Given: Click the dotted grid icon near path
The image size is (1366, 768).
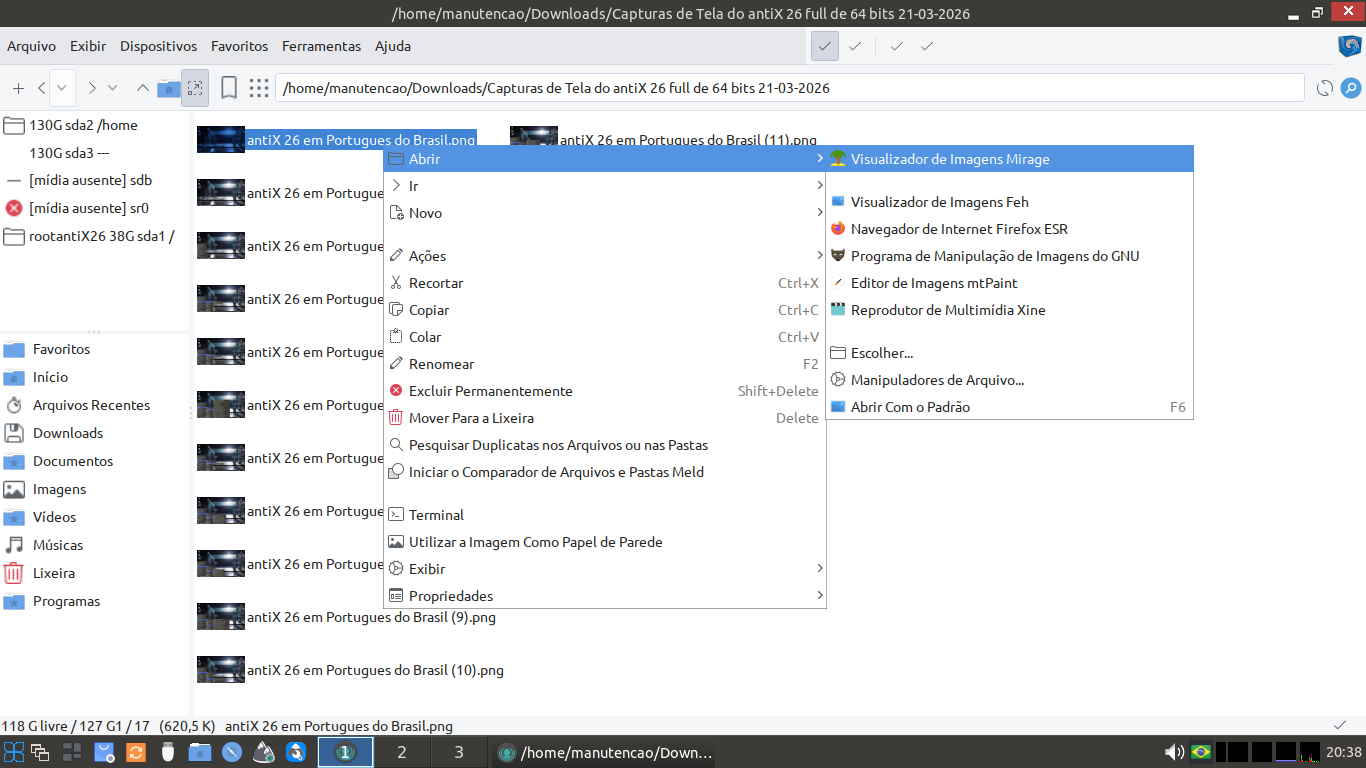Looking at the screenshot, I should 259,88.
